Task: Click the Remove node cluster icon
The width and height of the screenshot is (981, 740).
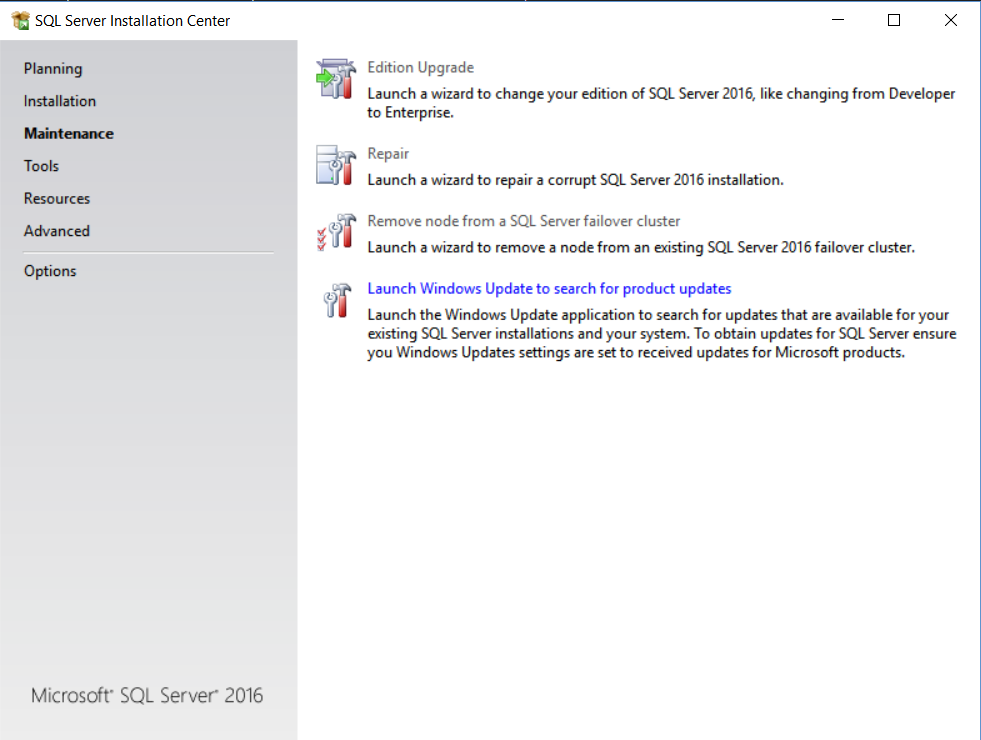Action: 336,232
